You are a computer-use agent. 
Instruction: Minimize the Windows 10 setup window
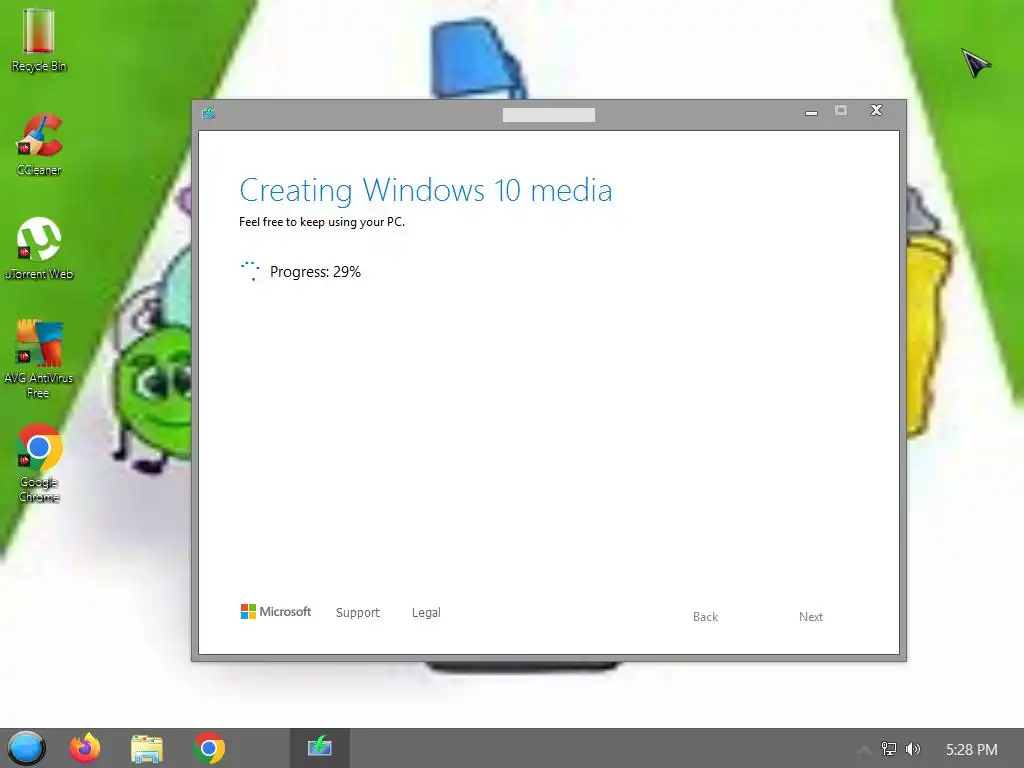point(811,112)
